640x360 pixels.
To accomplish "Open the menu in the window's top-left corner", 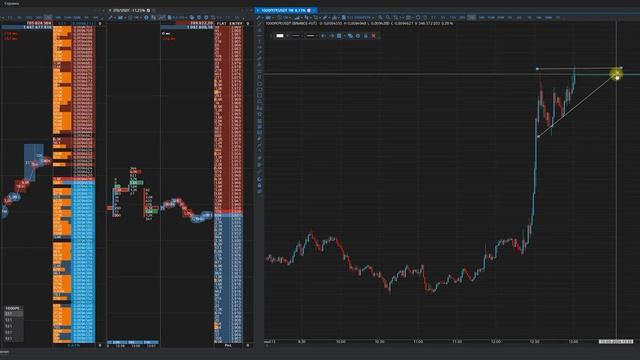I will (x=10, y=3).
